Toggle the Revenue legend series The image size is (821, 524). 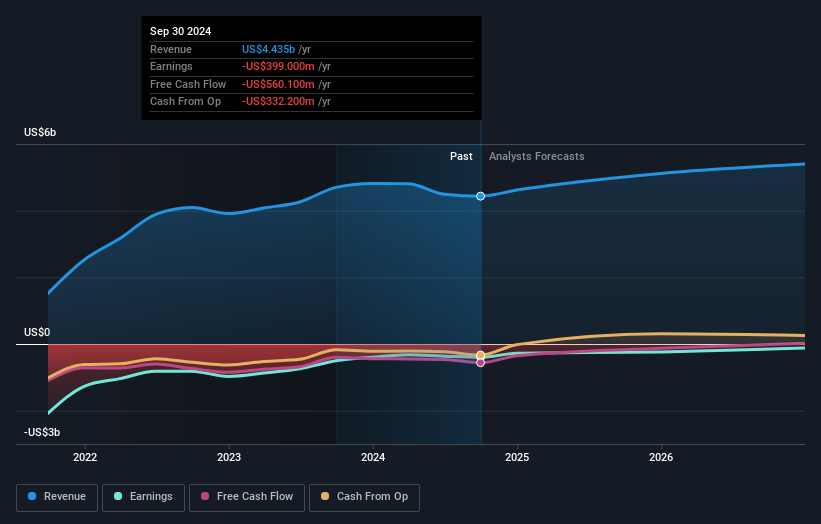point(57,497)
